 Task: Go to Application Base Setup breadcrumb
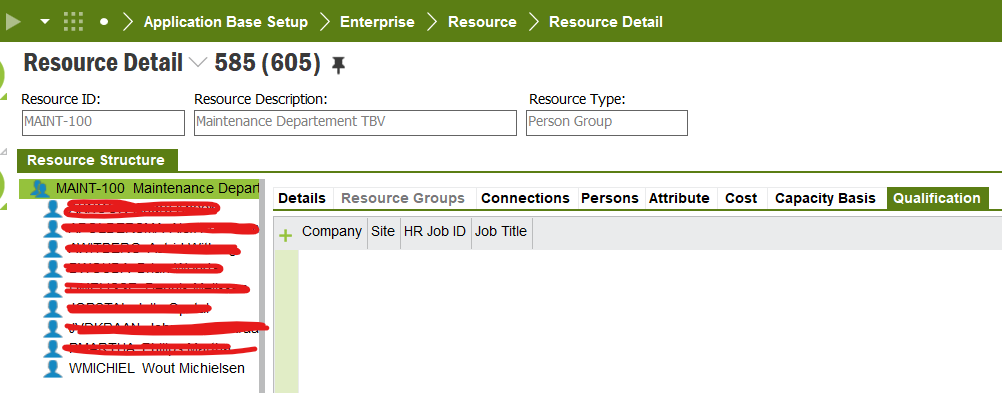tap(226, 22)
